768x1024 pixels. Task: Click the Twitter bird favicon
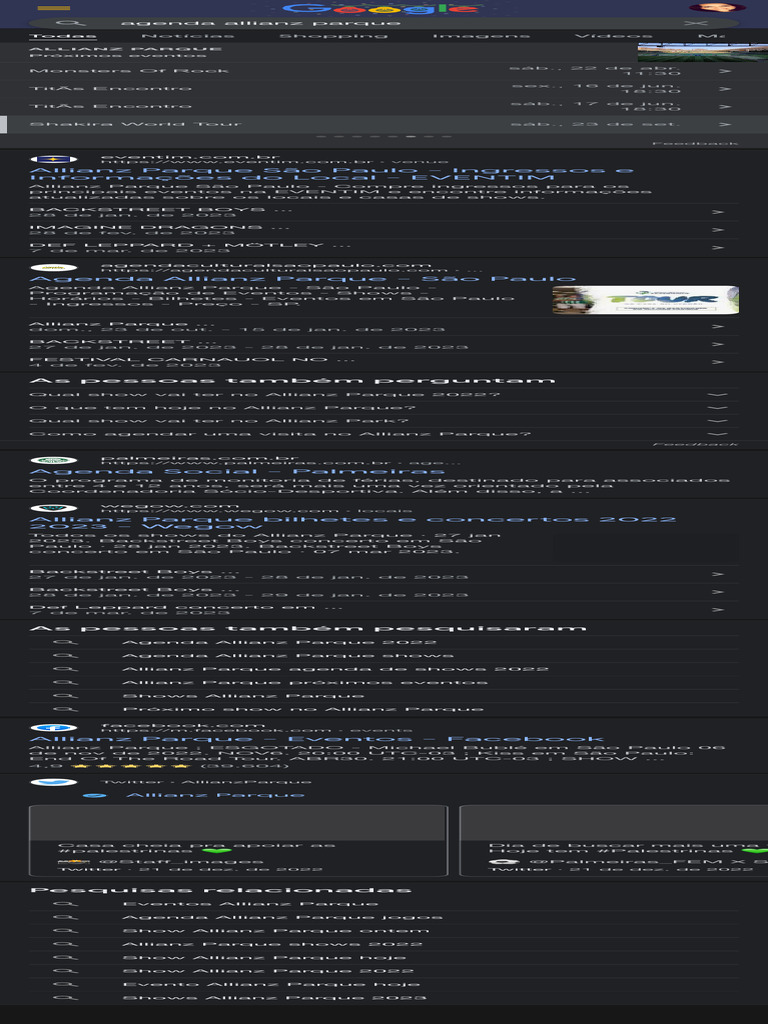54,782
